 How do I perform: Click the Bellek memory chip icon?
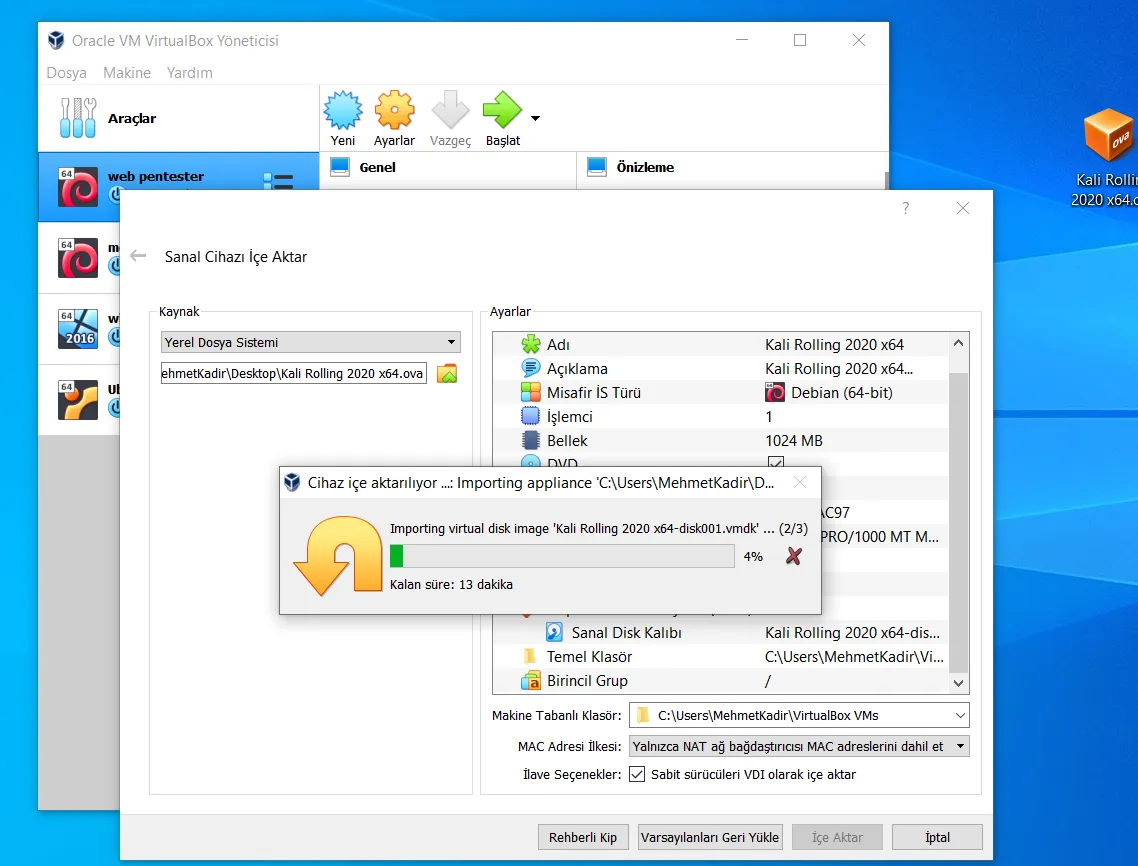531,440
